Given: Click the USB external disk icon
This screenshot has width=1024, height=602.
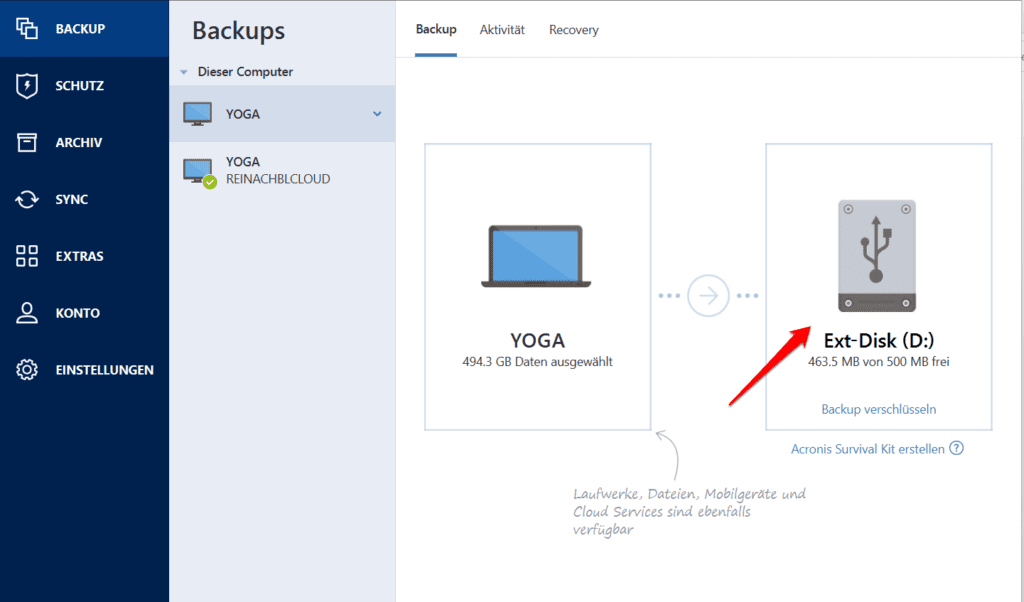Looking at the screenshot, I should tap(877, 256).
